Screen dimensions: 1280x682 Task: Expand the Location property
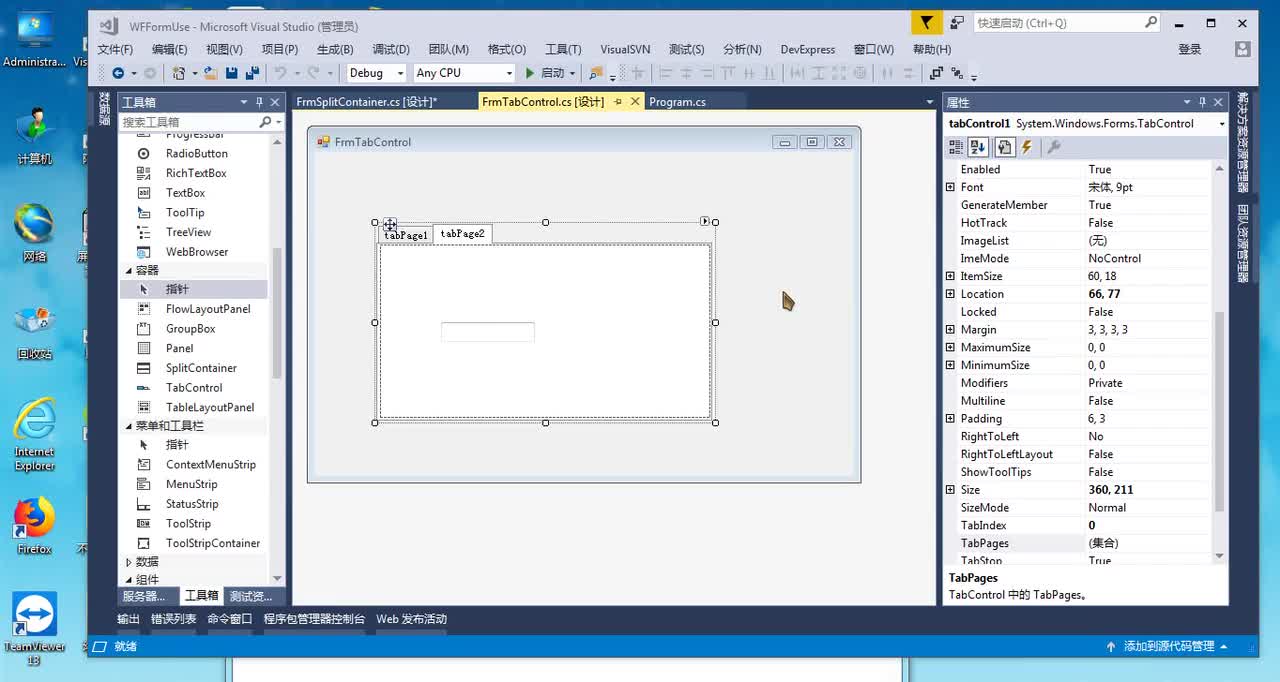[x=950, y=294]
